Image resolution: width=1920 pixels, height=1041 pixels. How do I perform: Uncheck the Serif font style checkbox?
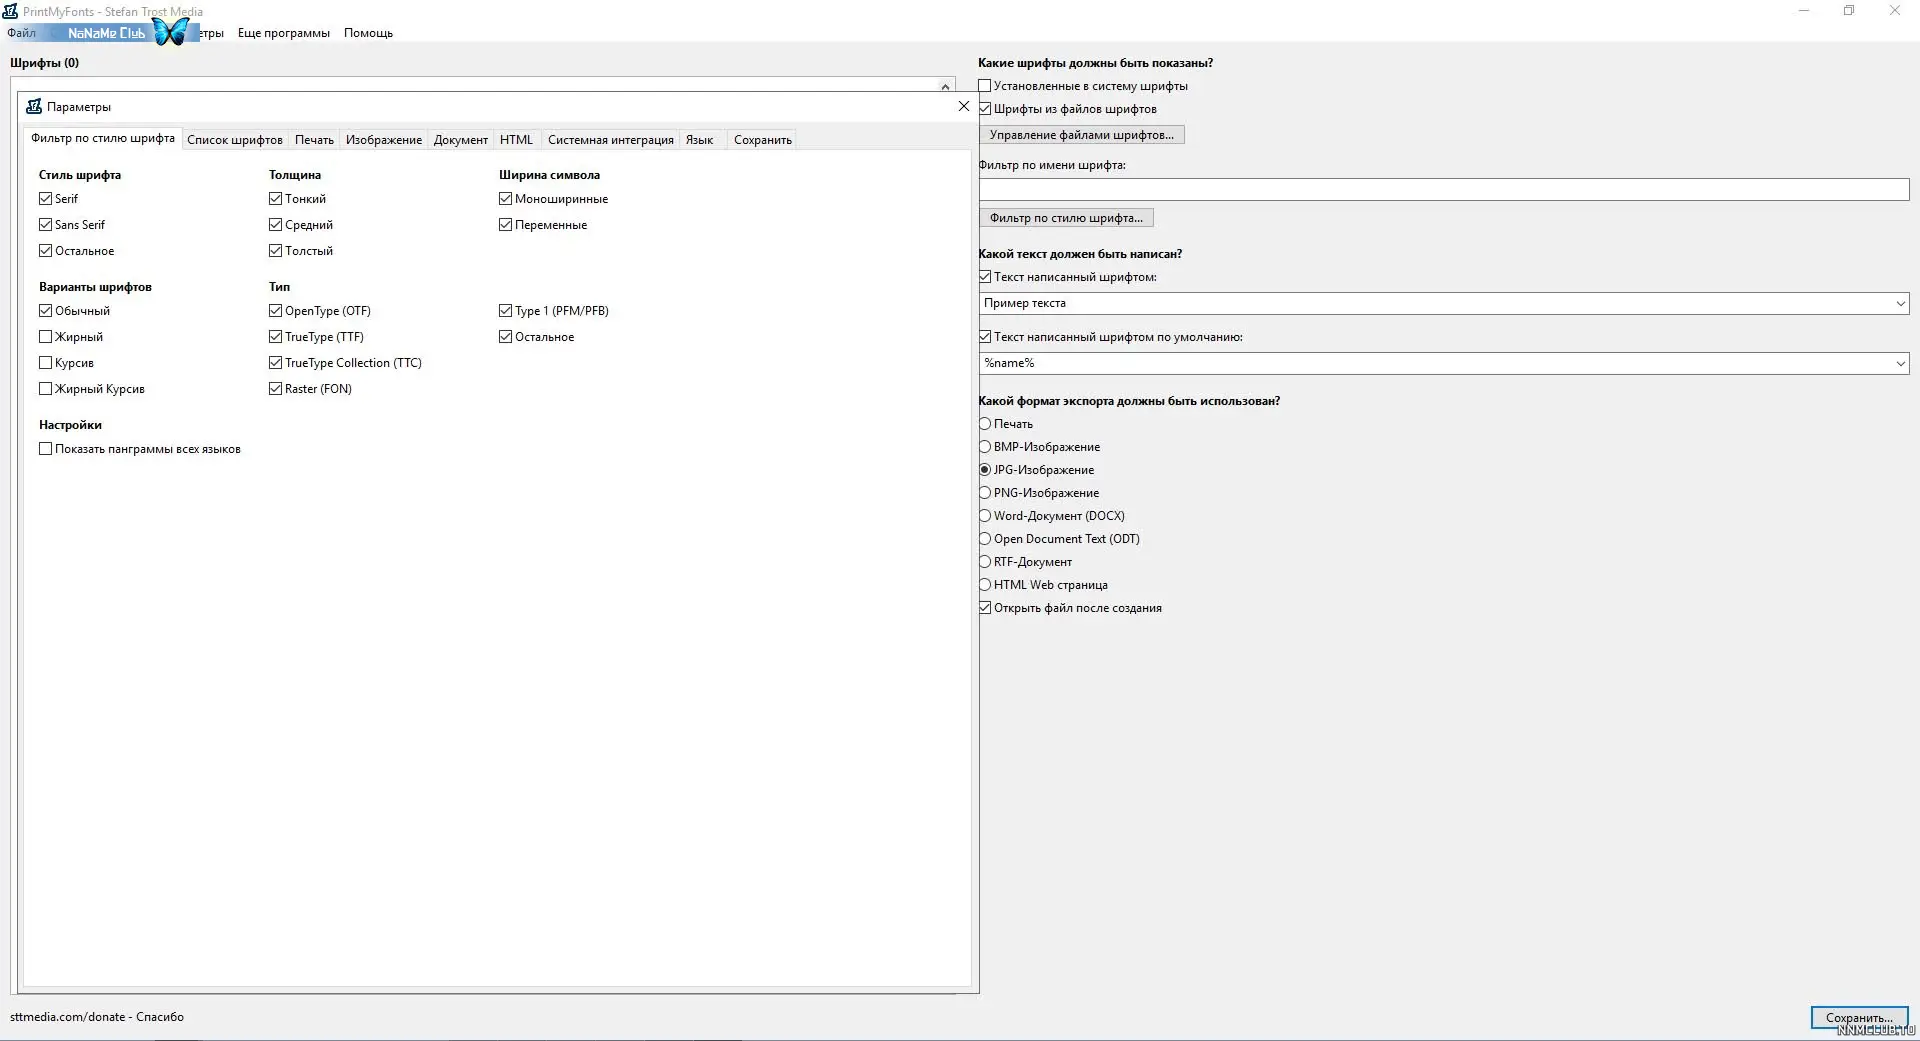coord(46,199)
